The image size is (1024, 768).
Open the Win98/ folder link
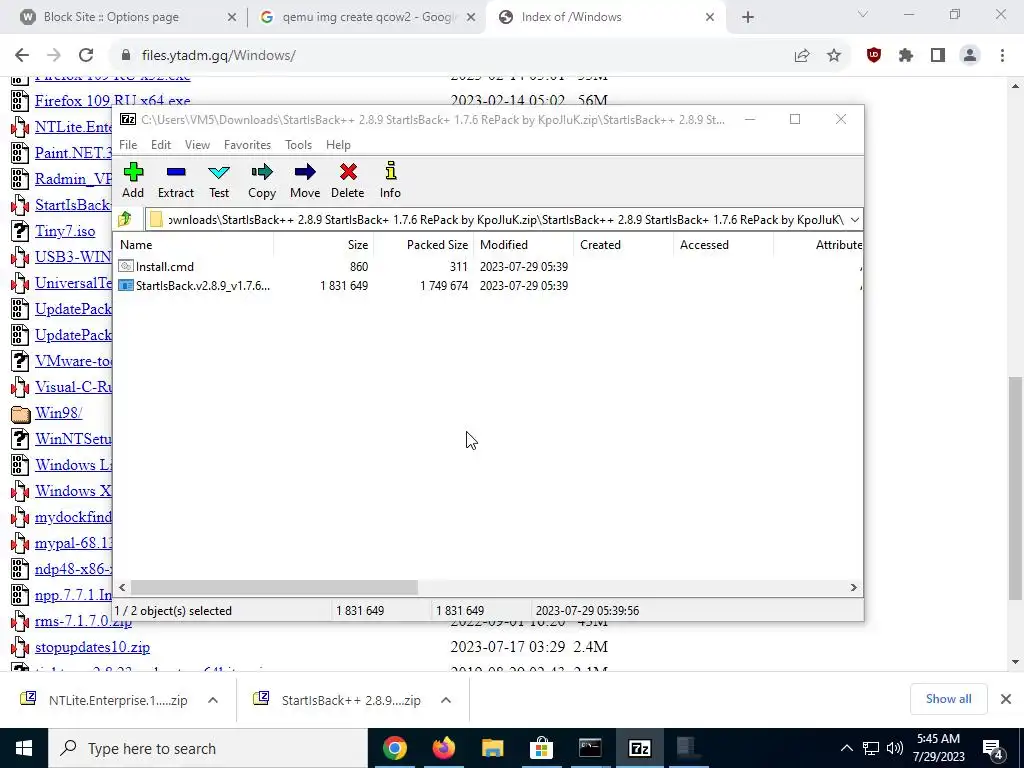tap(58, 413)
